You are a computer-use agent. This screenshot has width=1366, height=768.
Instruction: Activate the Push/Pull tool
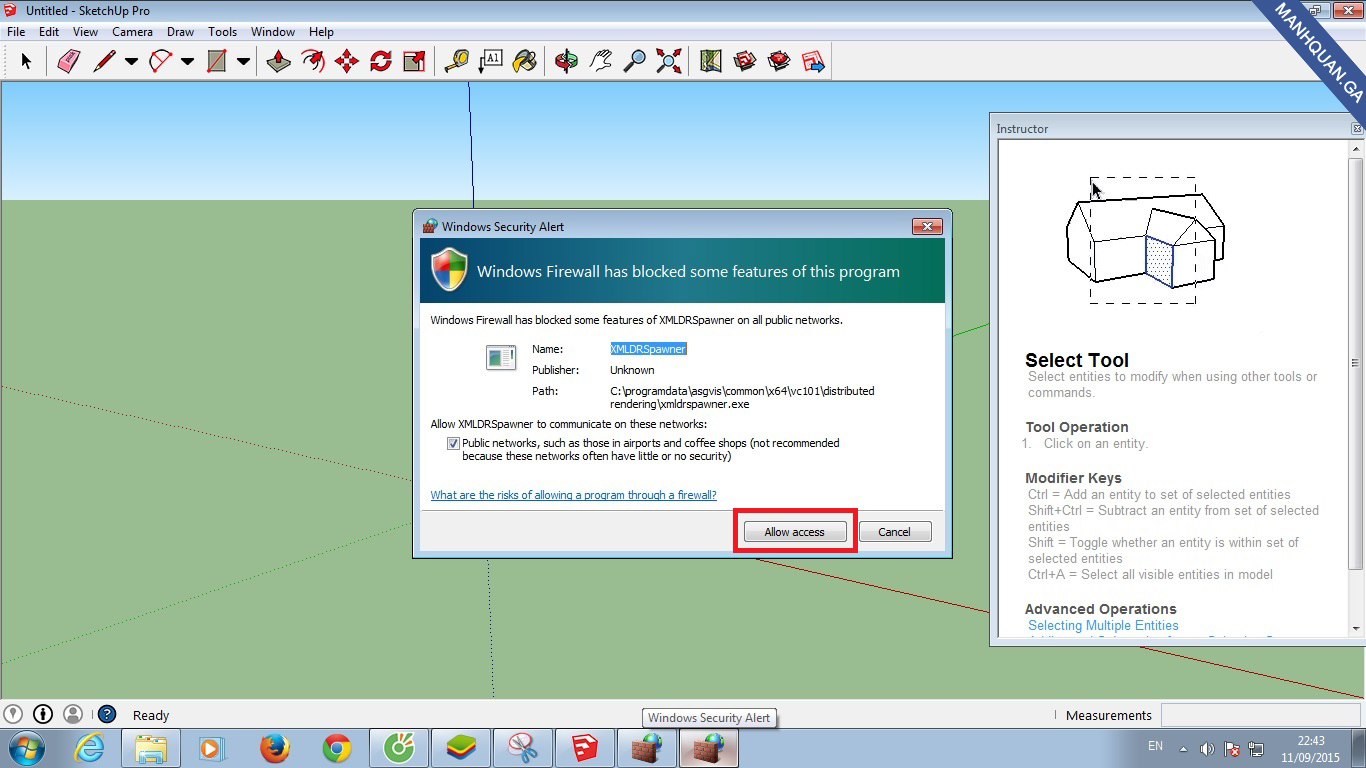coord(279,62)
